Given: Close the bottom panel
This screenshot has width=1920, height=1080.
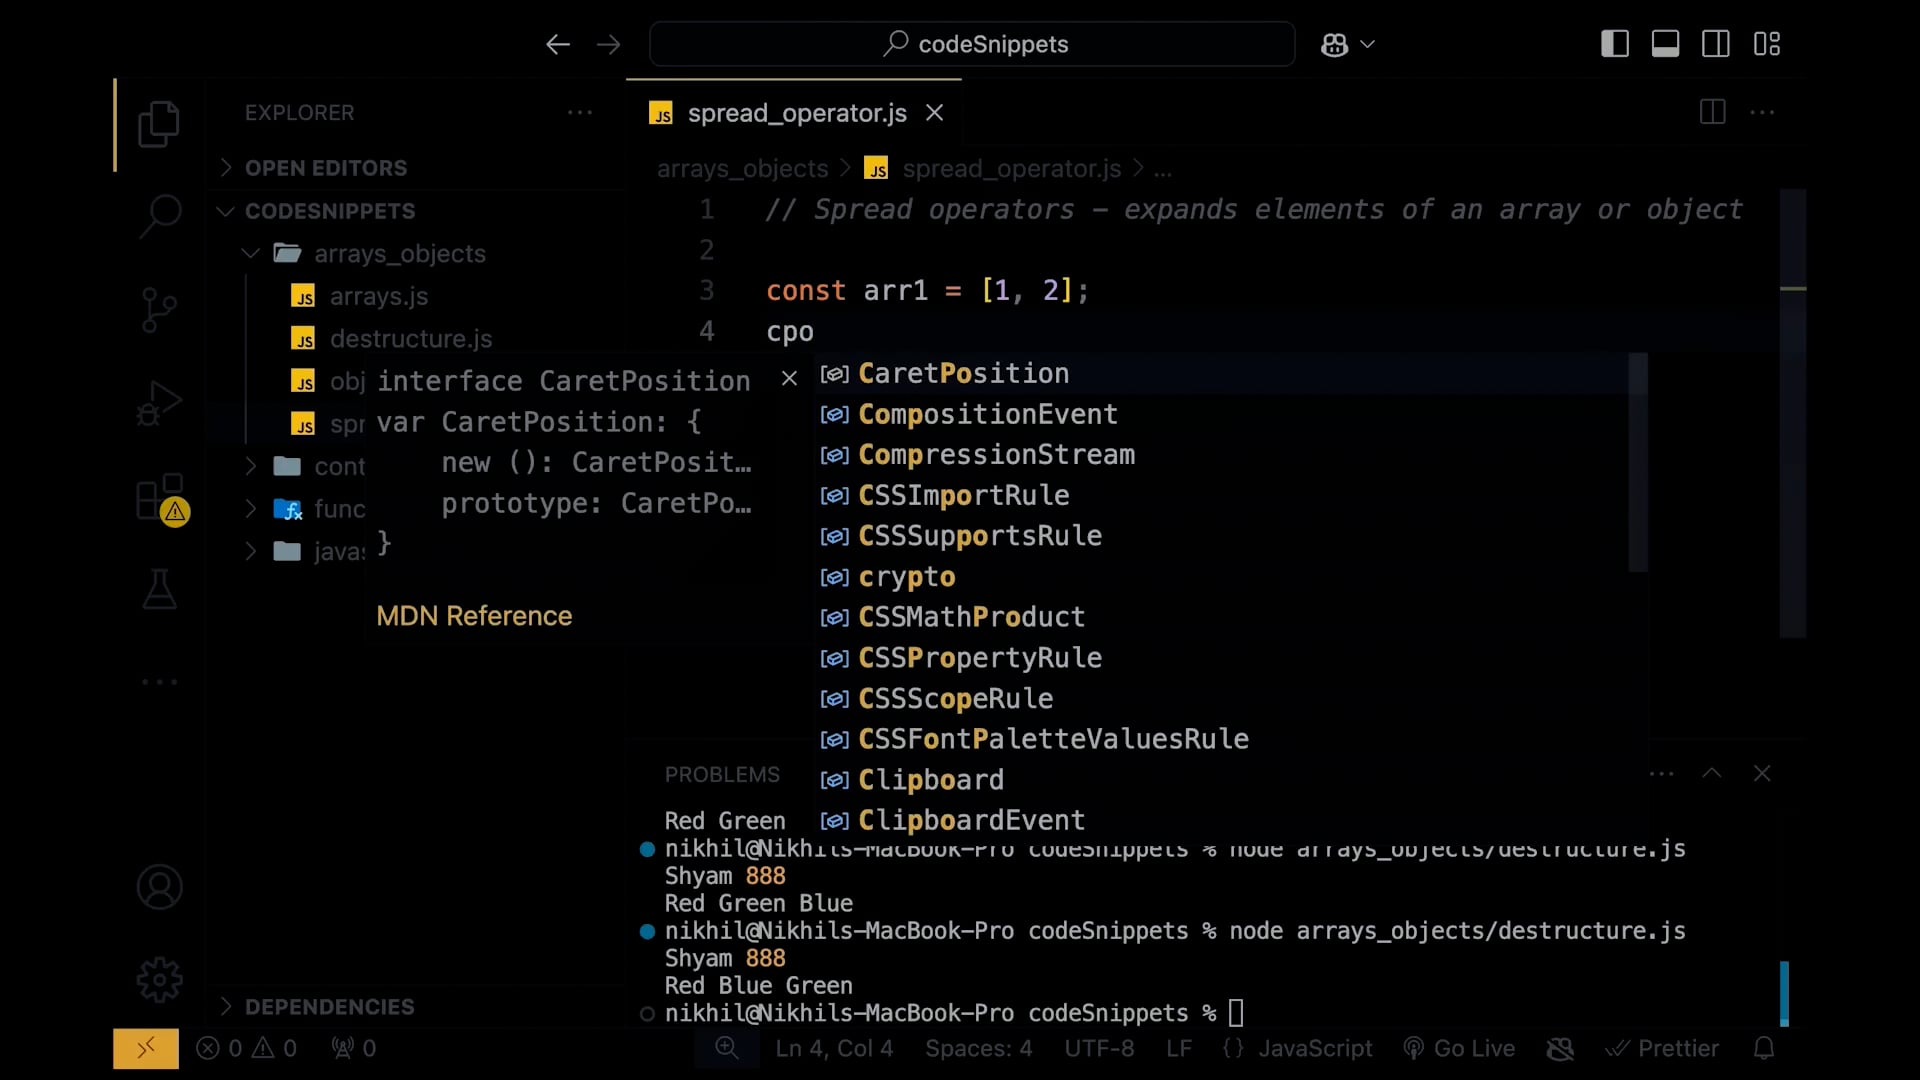Looking at the screenshot, I should [x=1762, y=773].
